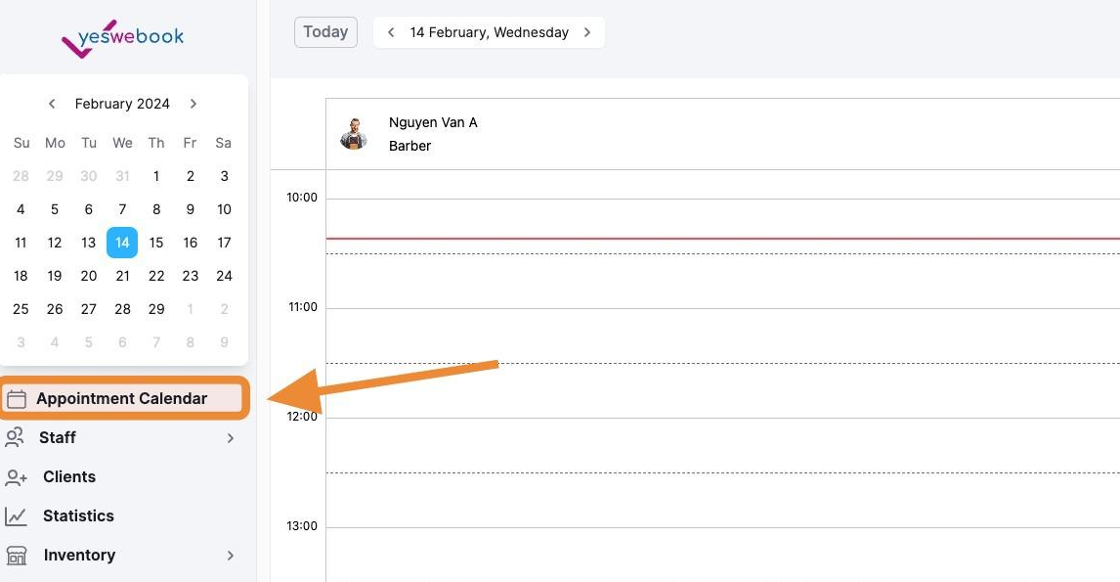Go to next month in mini calendar
The width and height of the screenshot is (1120, 582).
[x=193, y=104]
